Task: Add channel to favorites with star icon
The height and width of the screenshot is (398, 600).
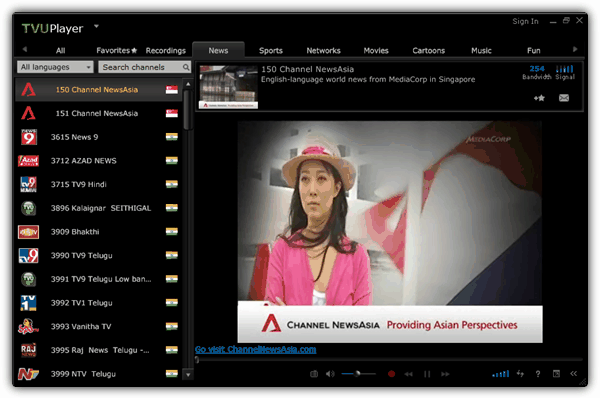Action: click(540, 98)
